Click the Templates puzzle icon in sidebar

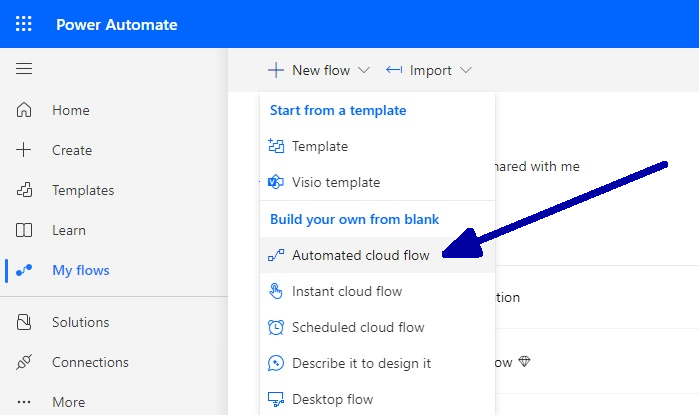click(24, 190)
